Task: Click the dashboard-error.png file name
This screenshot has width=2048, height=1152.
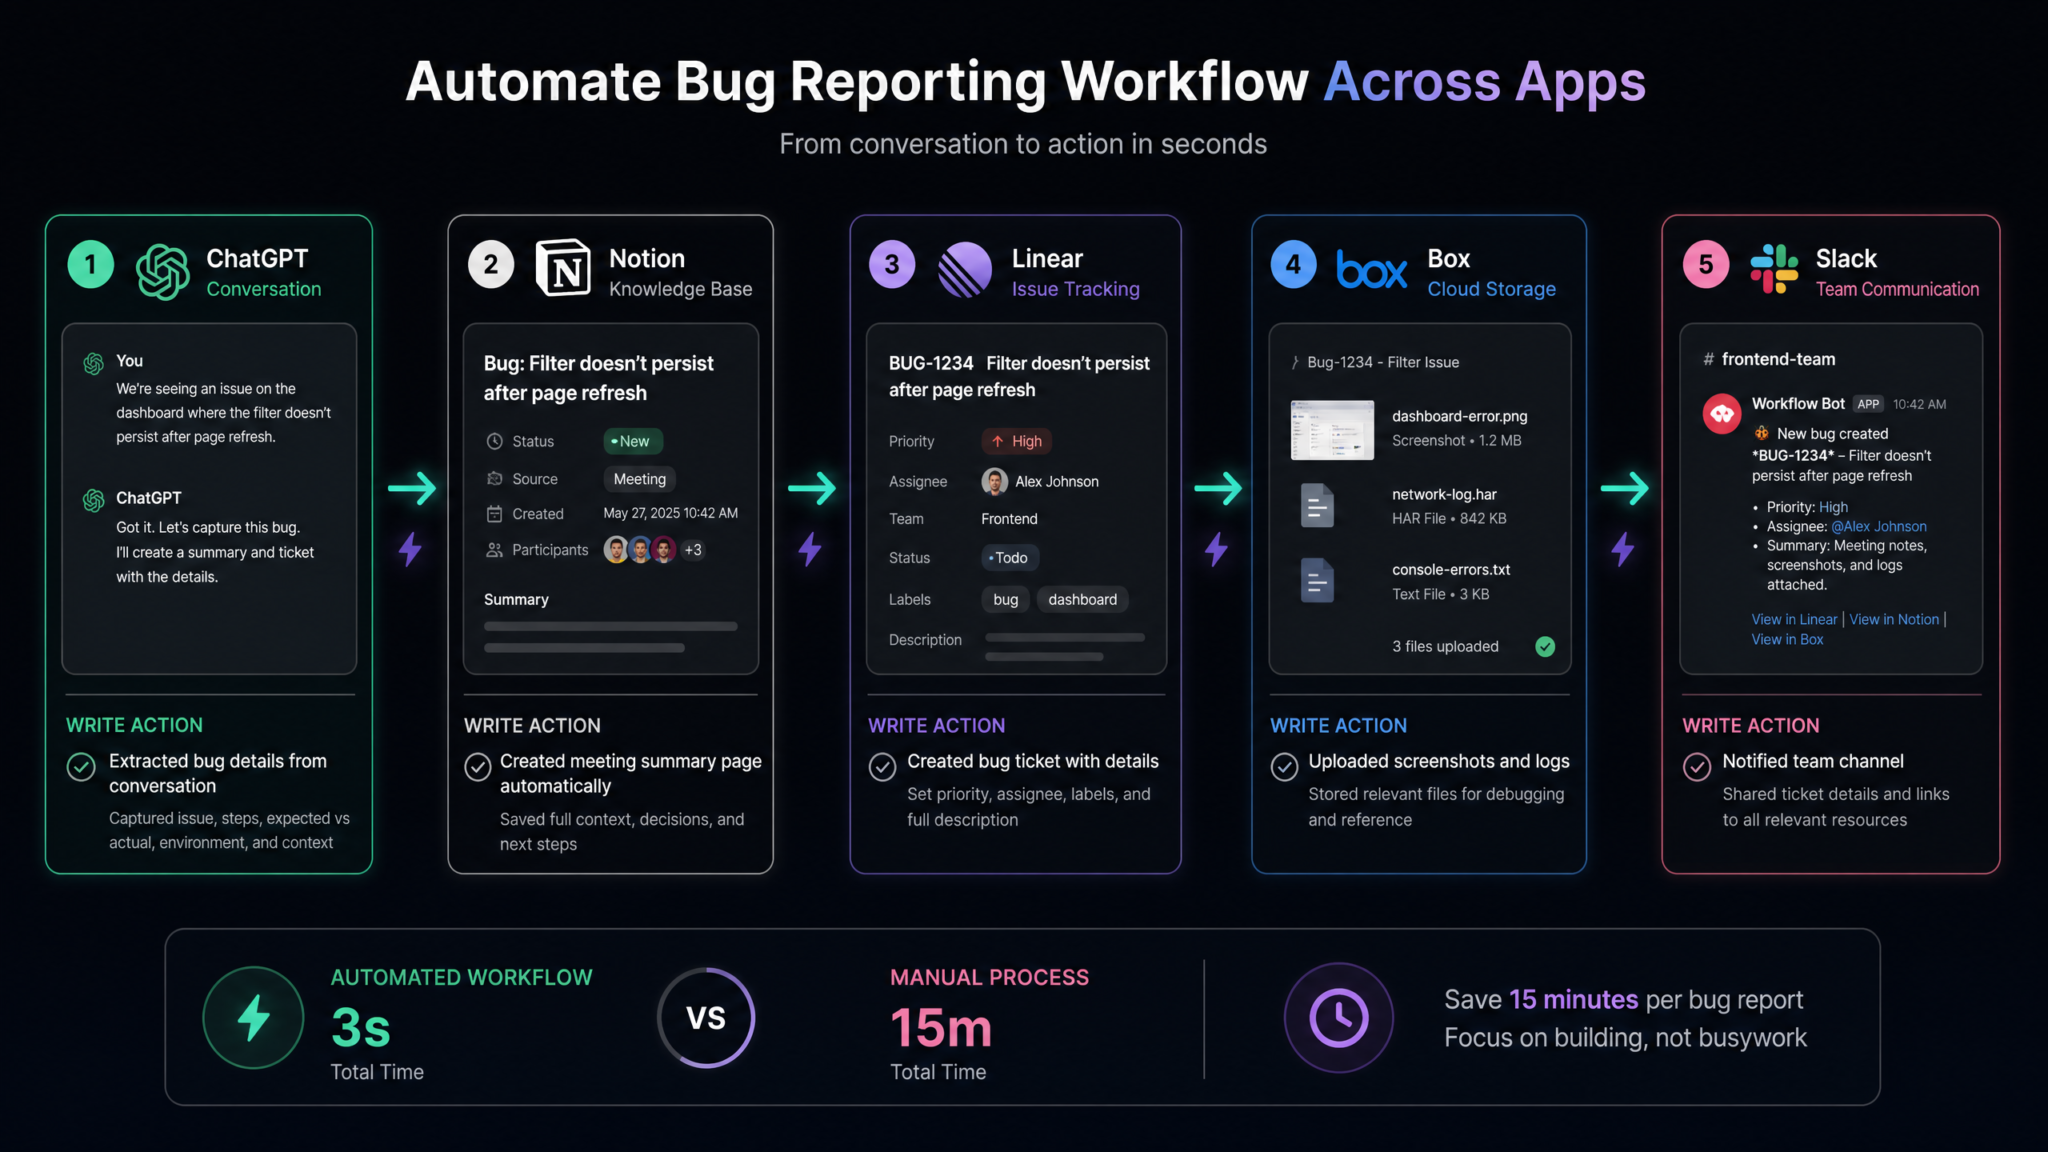Action: point(1460,416)
